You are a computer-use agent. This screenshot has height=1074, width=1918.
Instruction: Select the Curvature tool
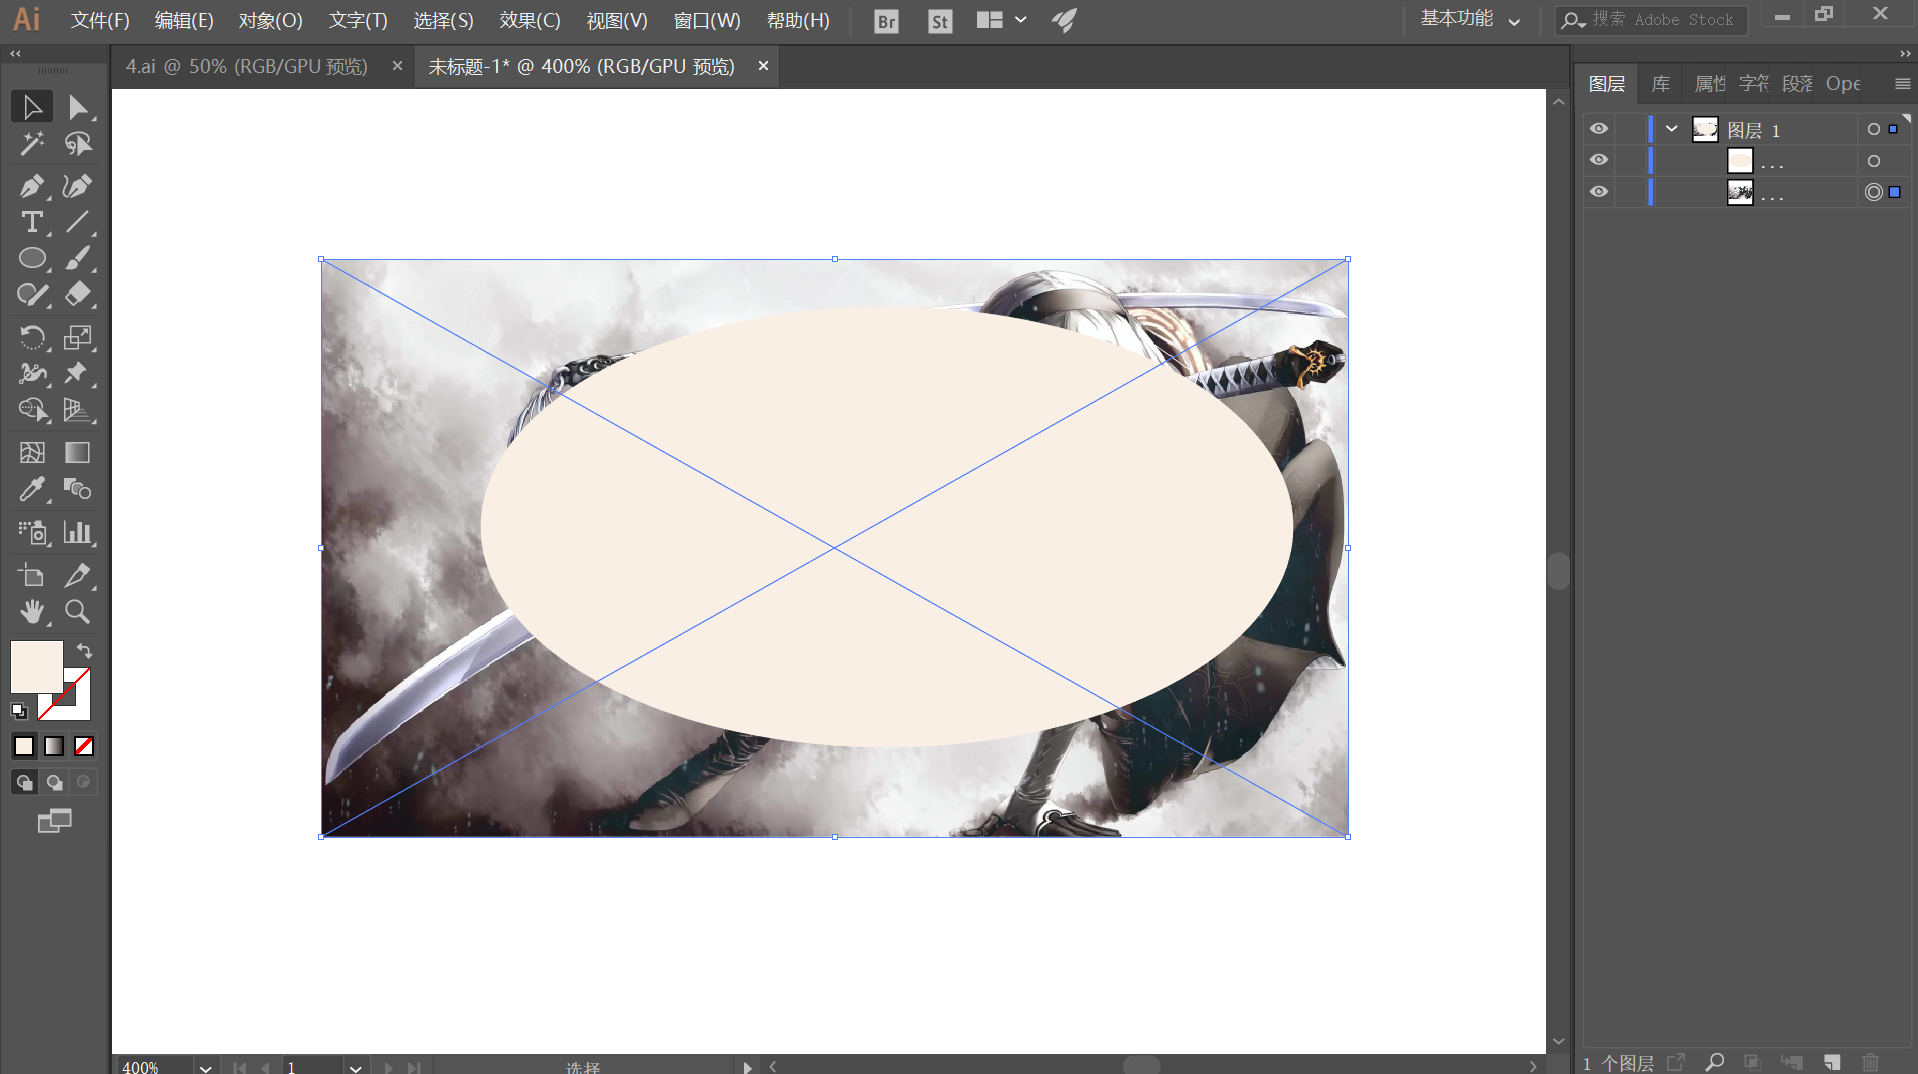pos(77,186)
